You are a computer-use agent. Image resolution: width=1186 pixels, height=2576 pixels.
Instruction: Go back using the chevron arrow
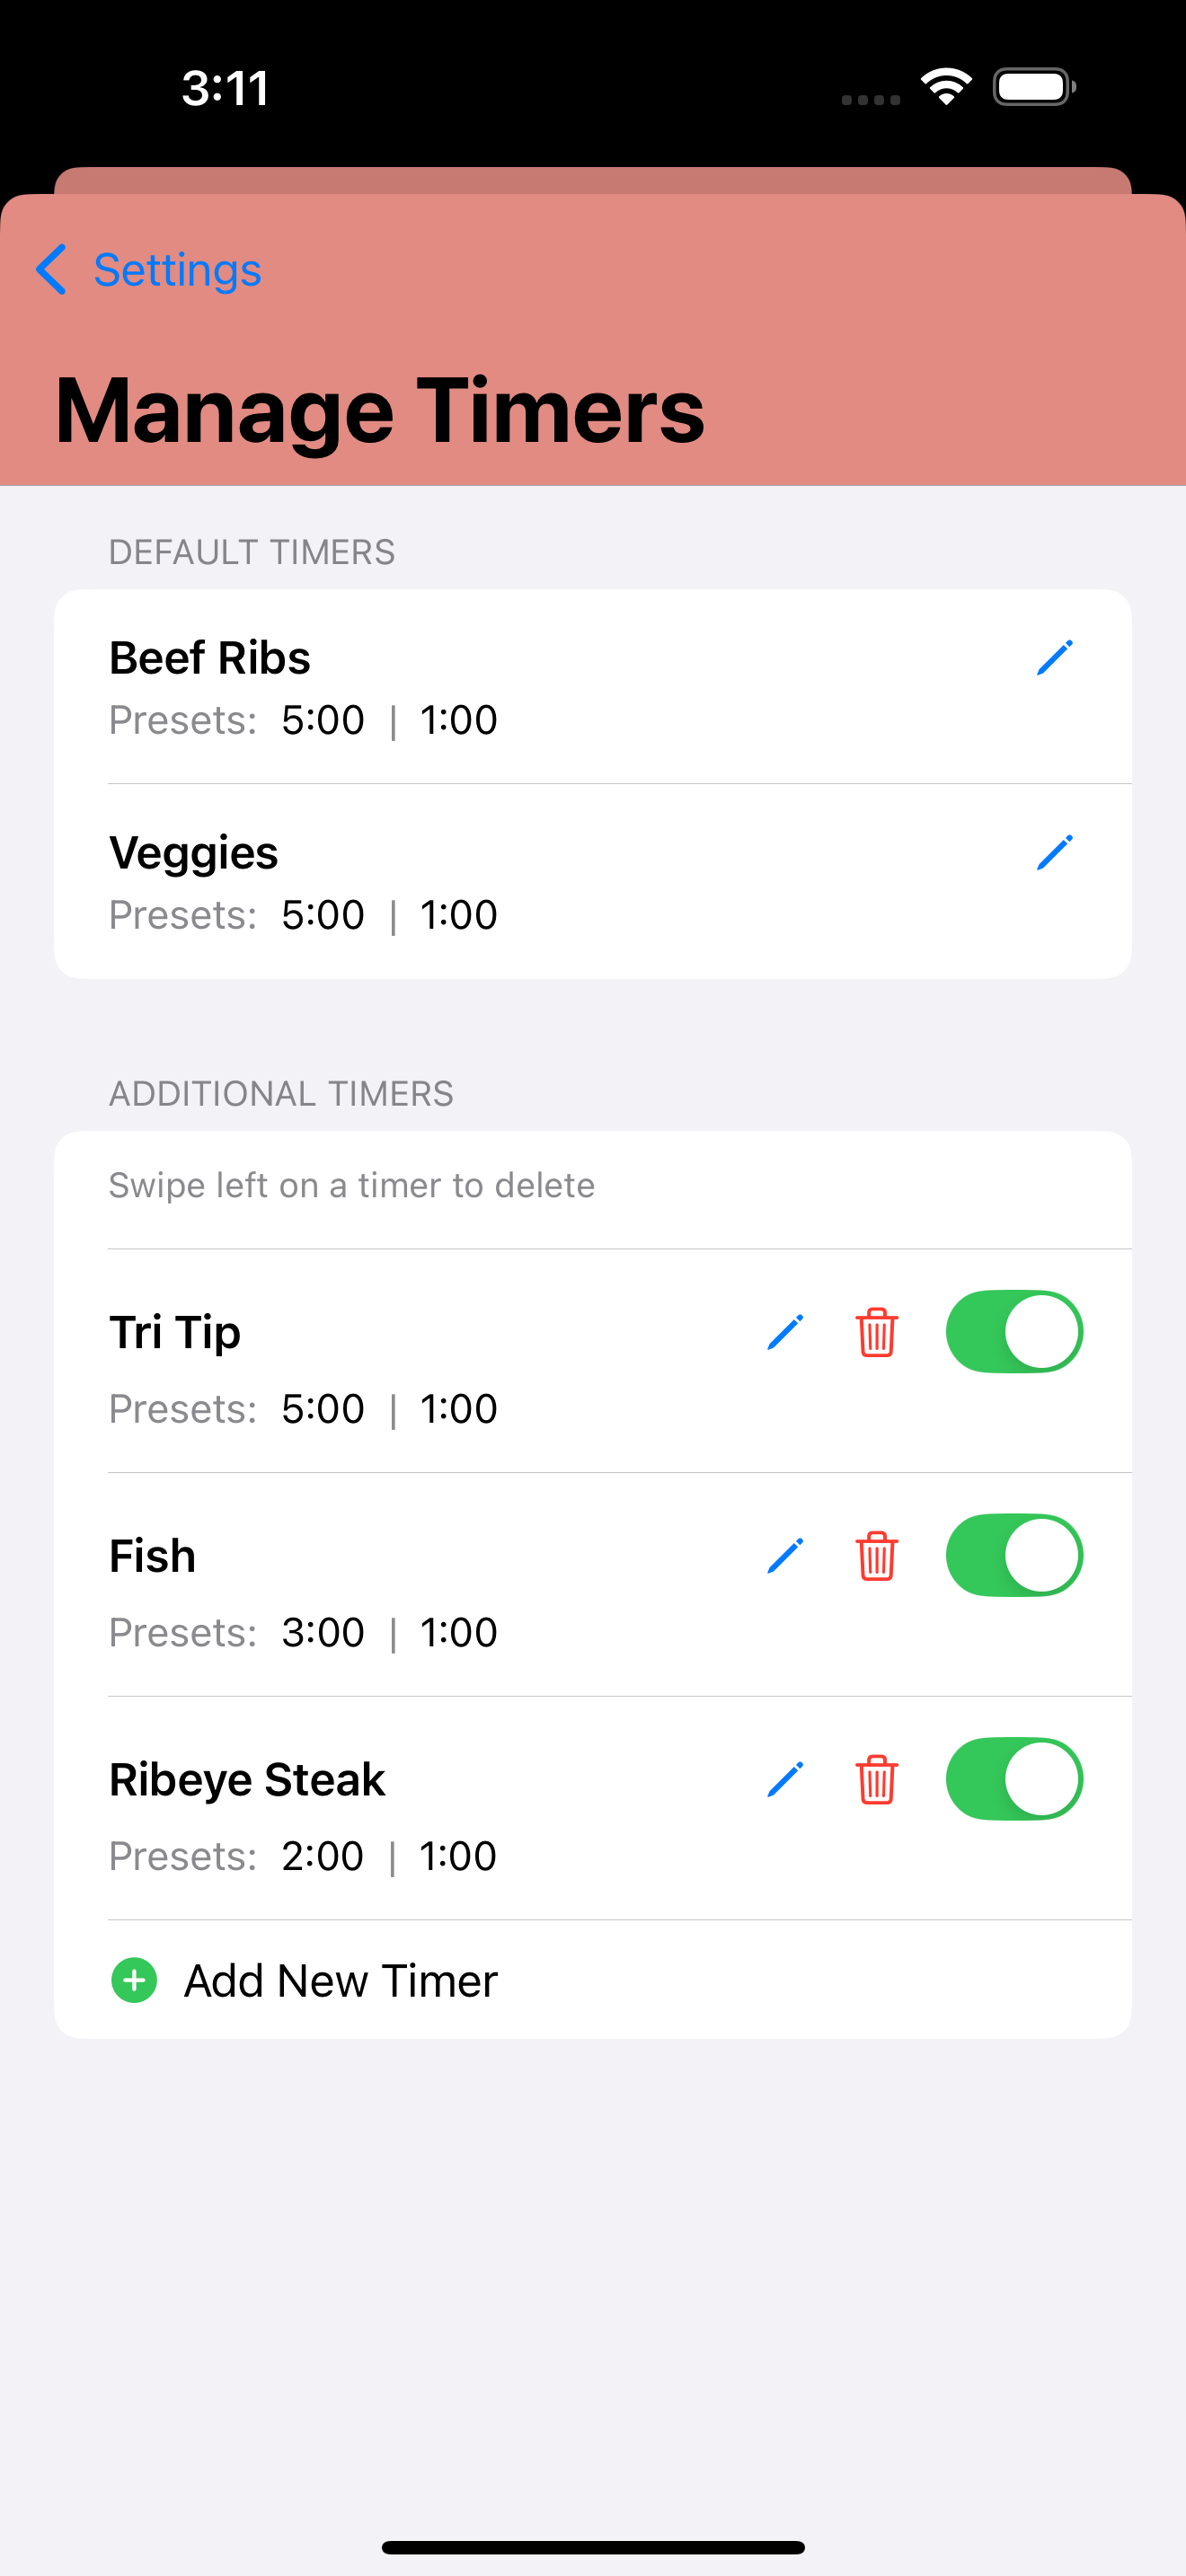coord(51,270)
